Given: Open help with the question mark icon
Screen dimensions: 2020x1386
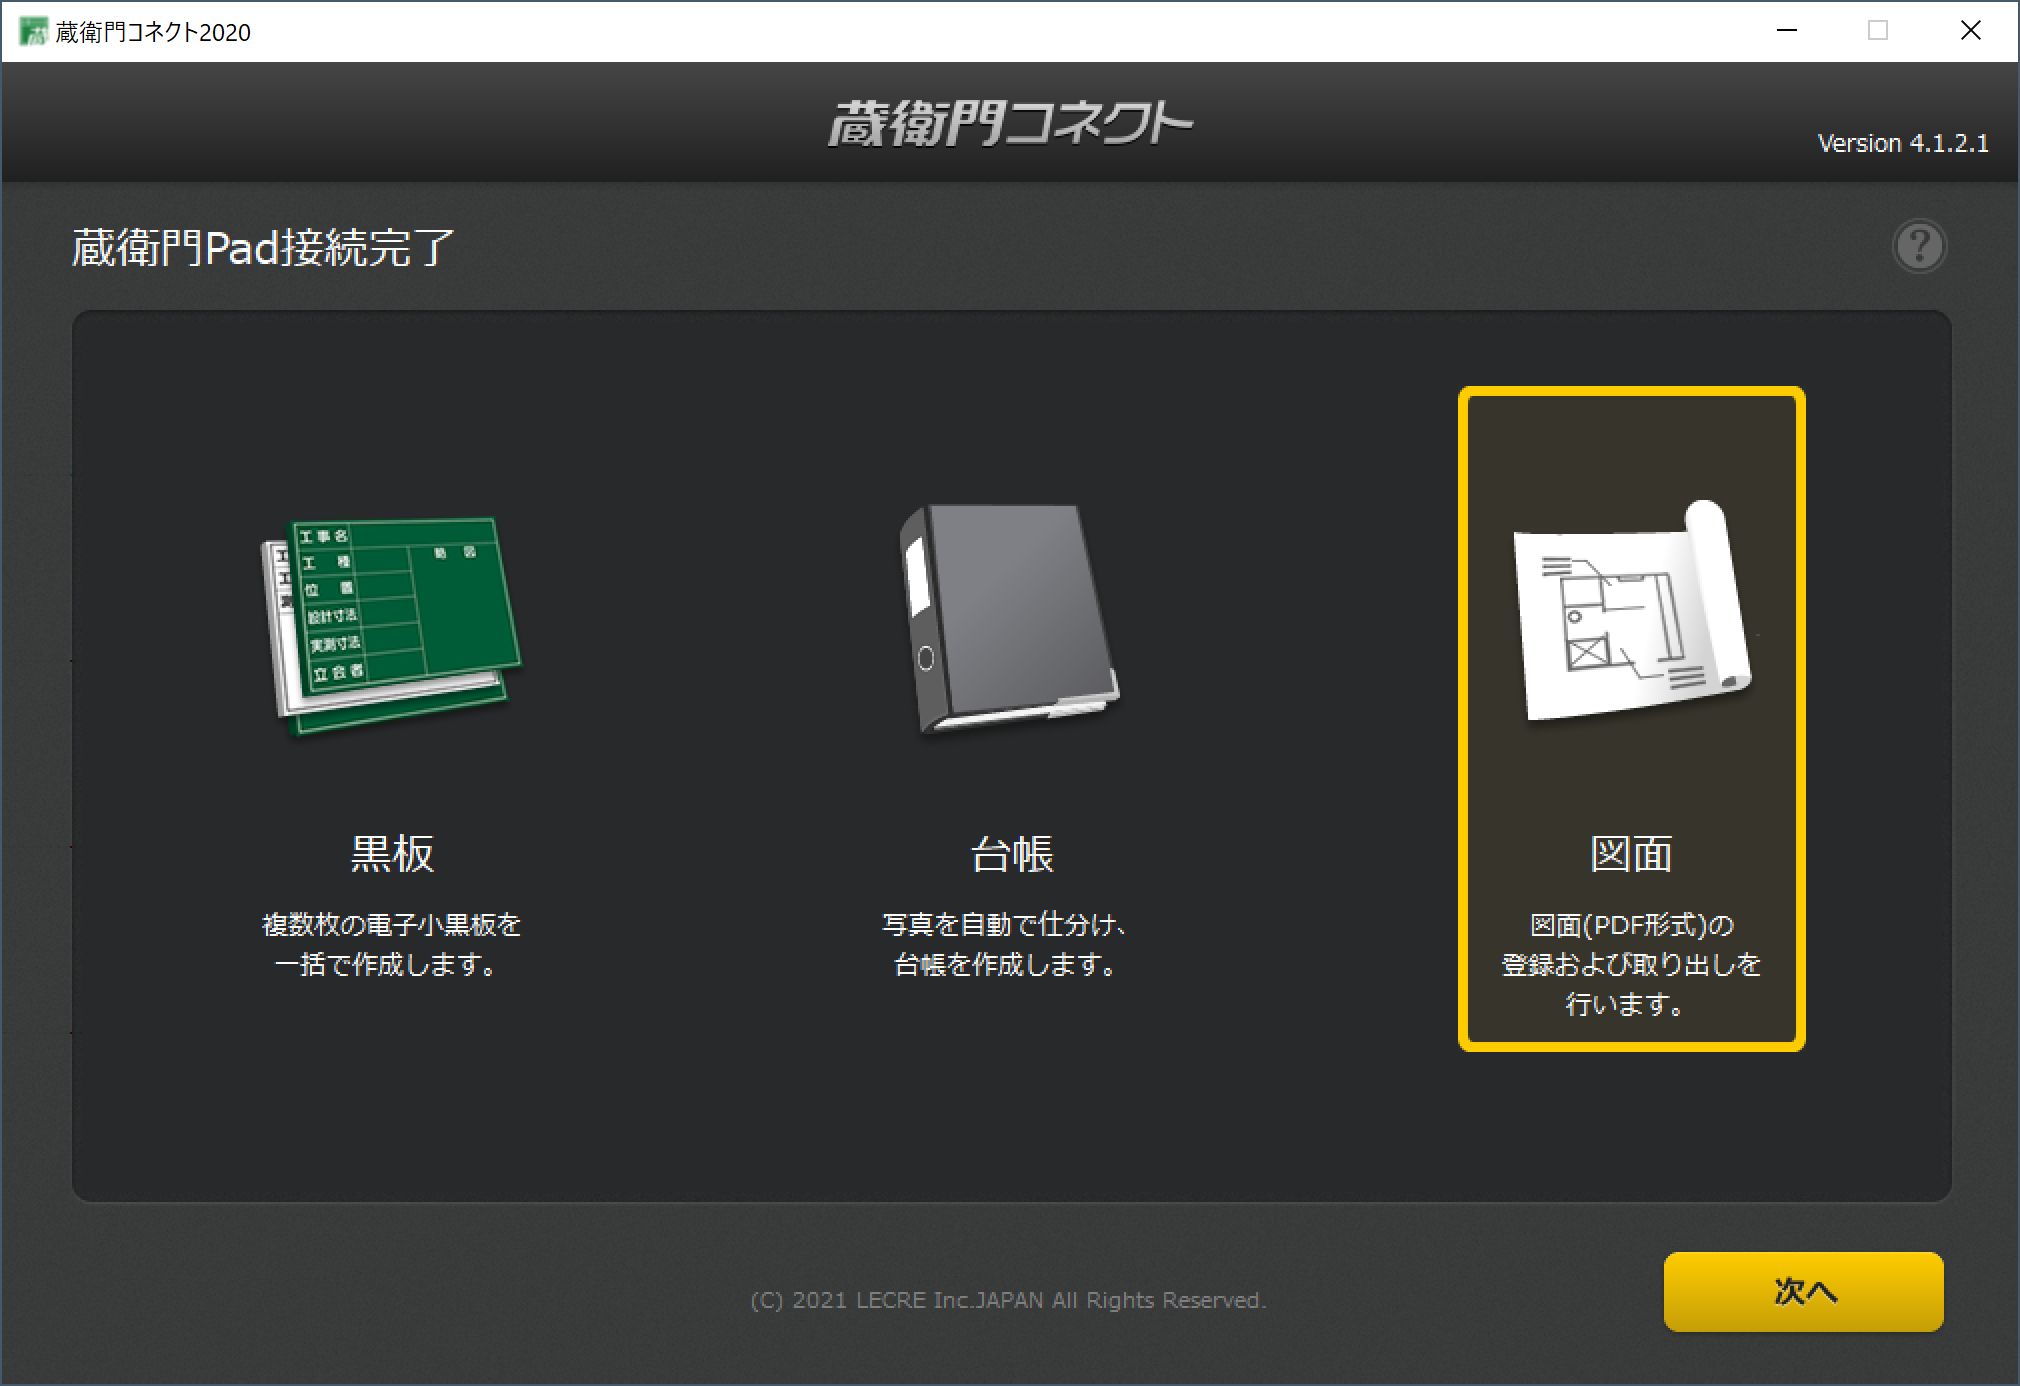Looking at the screenshot, I should click(x=1919, y=246).
